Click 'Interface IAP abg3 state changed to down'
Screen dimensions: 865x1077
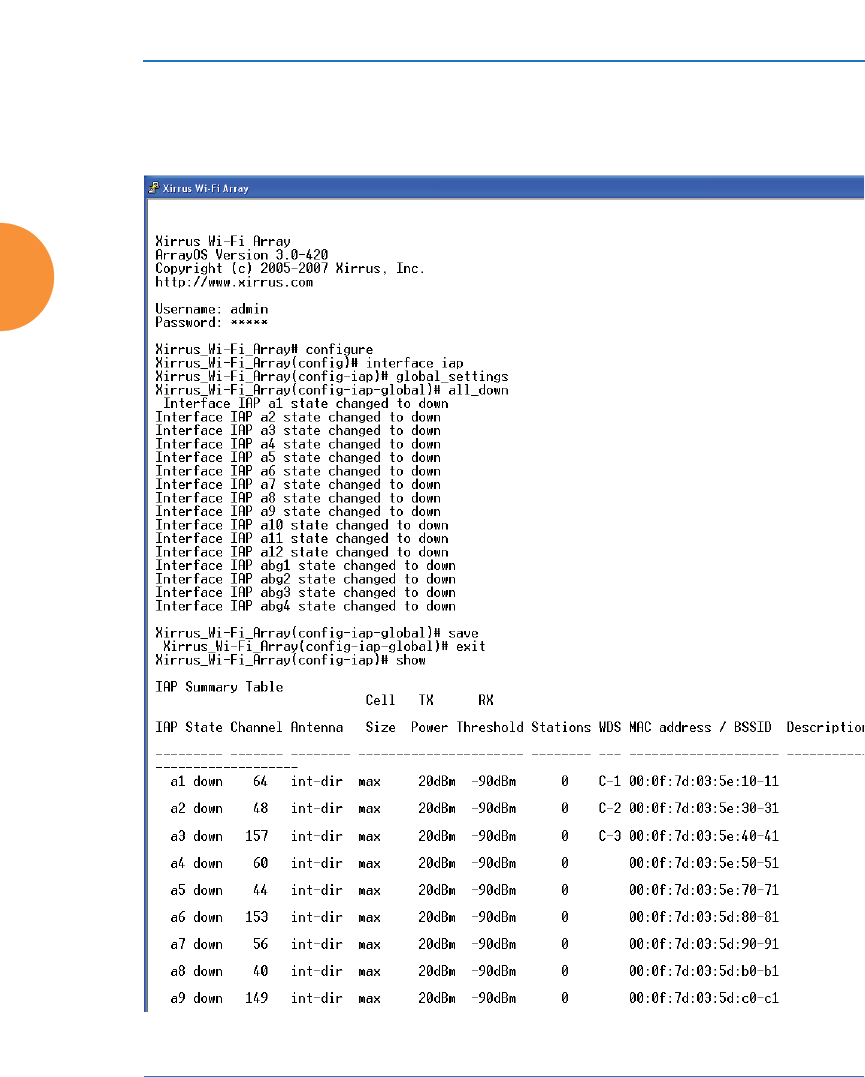click(306, 593)
